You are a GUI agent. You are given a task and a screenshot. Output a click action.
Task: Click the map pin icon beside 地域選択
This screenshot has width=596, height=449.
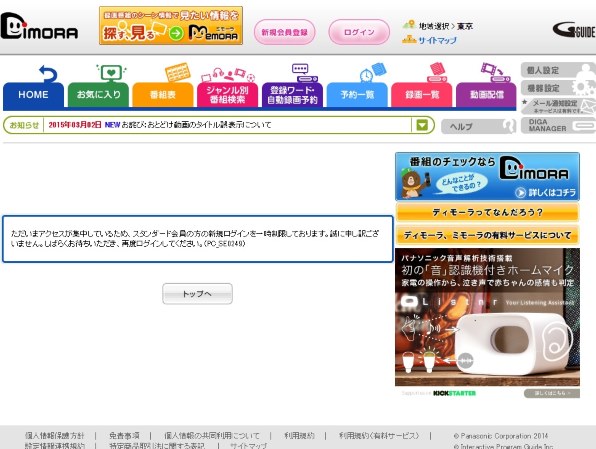point(409,25)
